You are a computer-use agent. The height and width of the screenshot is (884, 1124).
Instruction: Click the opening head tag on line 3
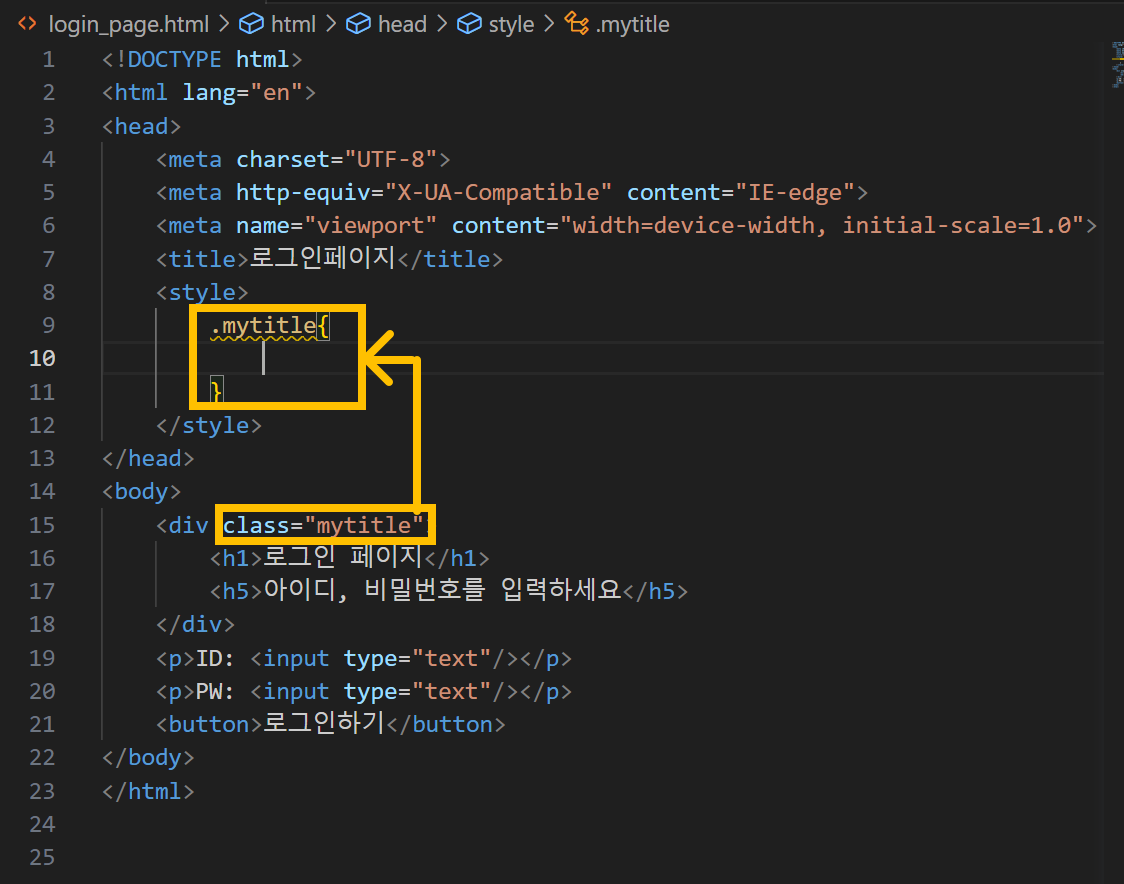[x=141, y=126]
